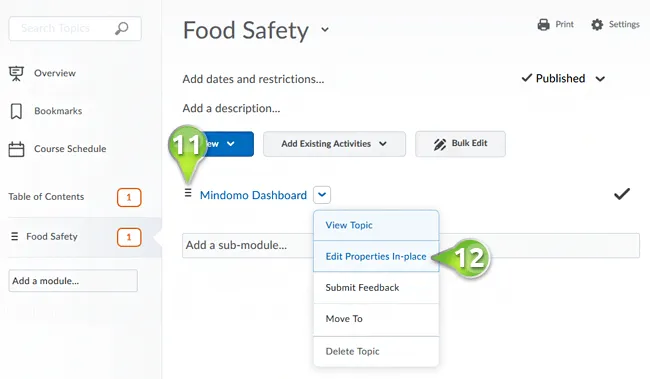Click the Print icon
650x379 pixels.
coord(543,24)
